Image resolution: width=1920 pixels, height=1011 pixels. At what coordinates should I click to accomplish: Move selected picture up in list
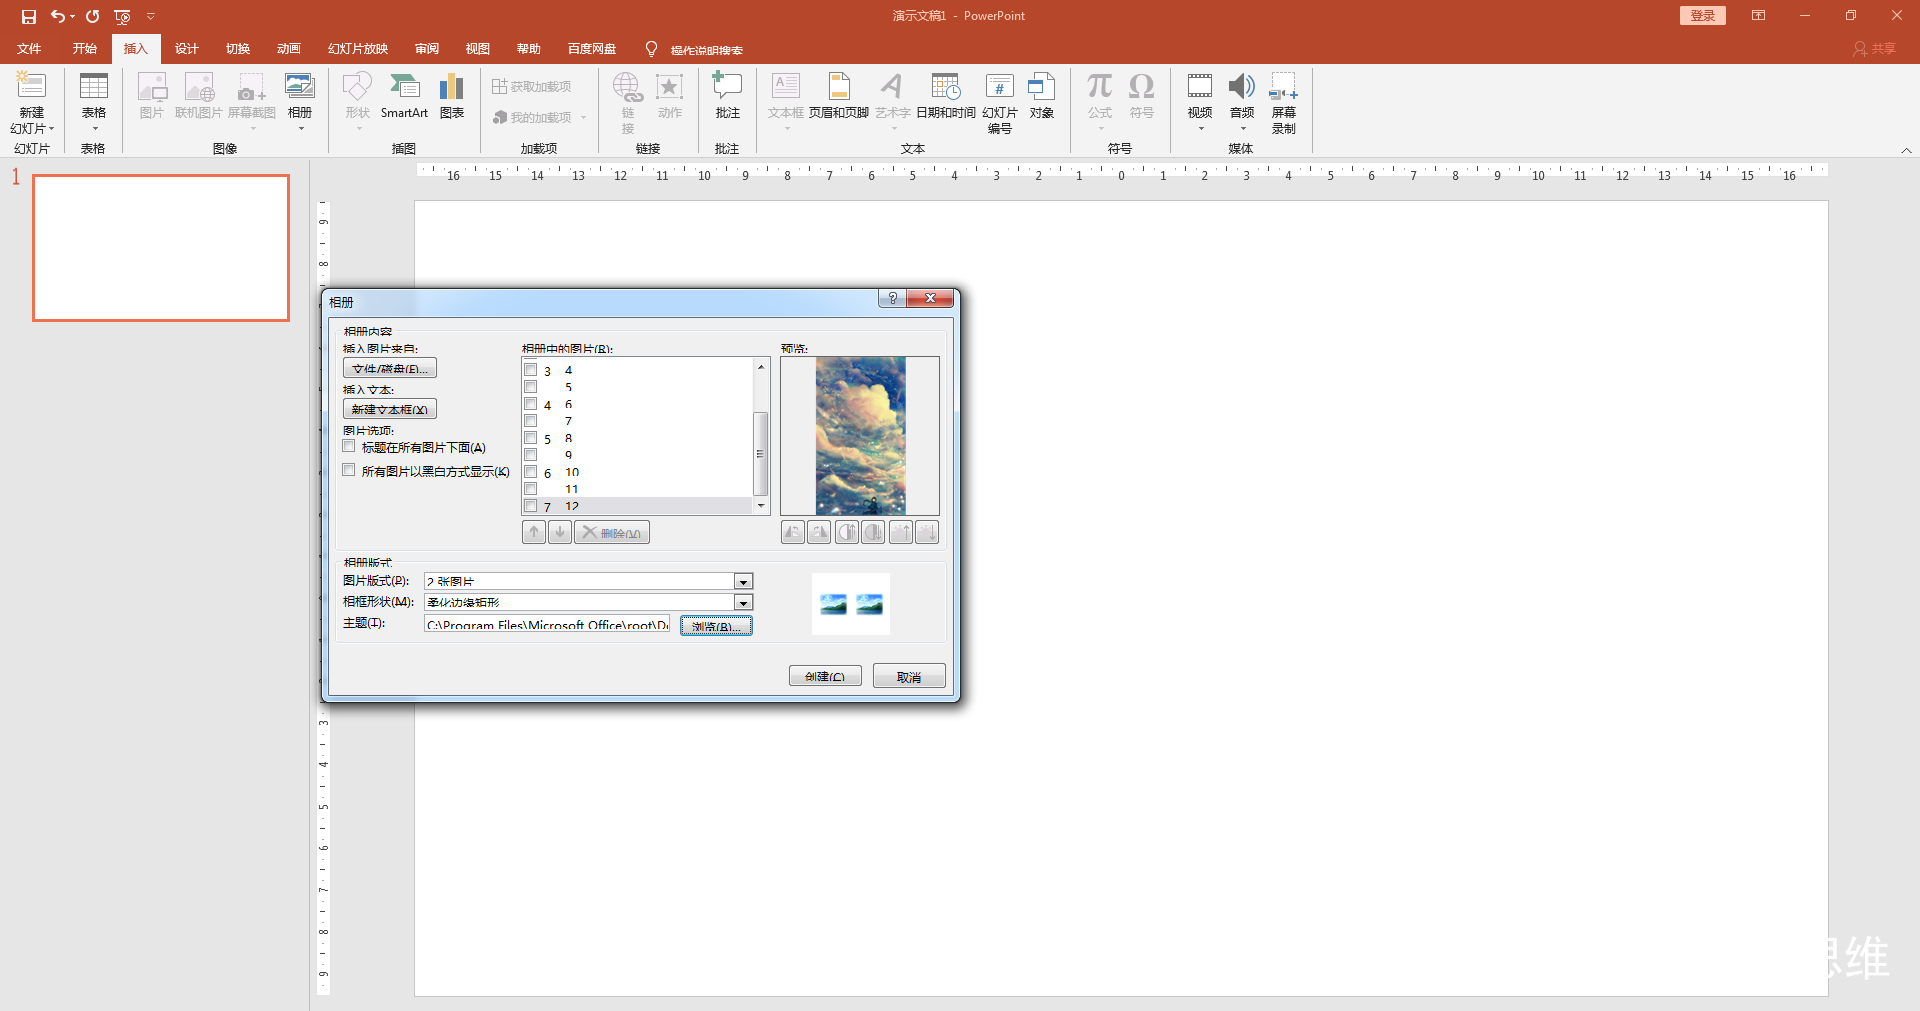(534, 533)
